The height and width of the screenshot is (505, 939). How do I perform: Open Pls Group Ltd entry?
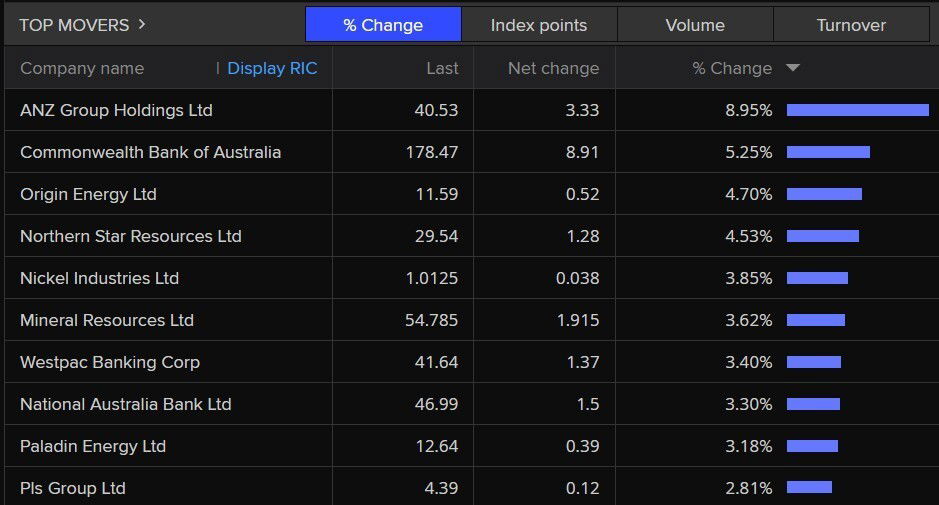73,488
